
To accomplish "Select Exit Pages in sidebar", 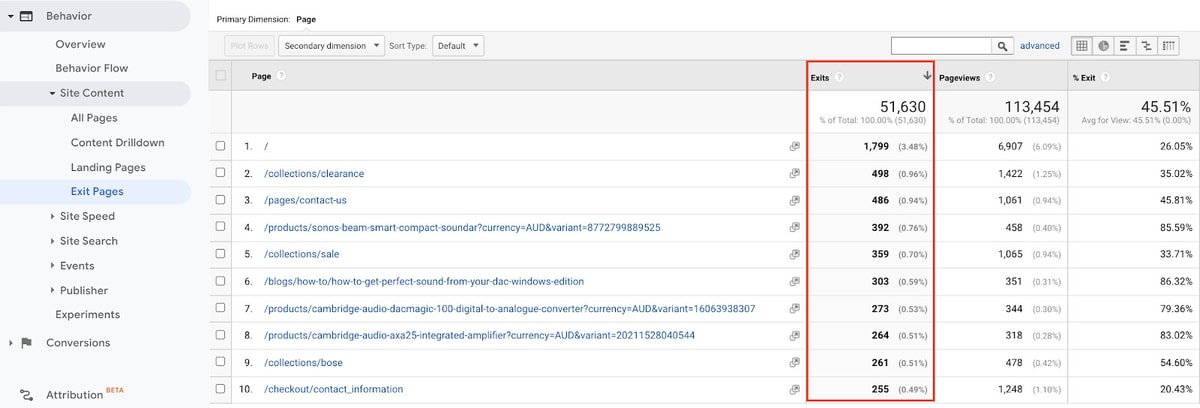I will [x=97, y=191].
